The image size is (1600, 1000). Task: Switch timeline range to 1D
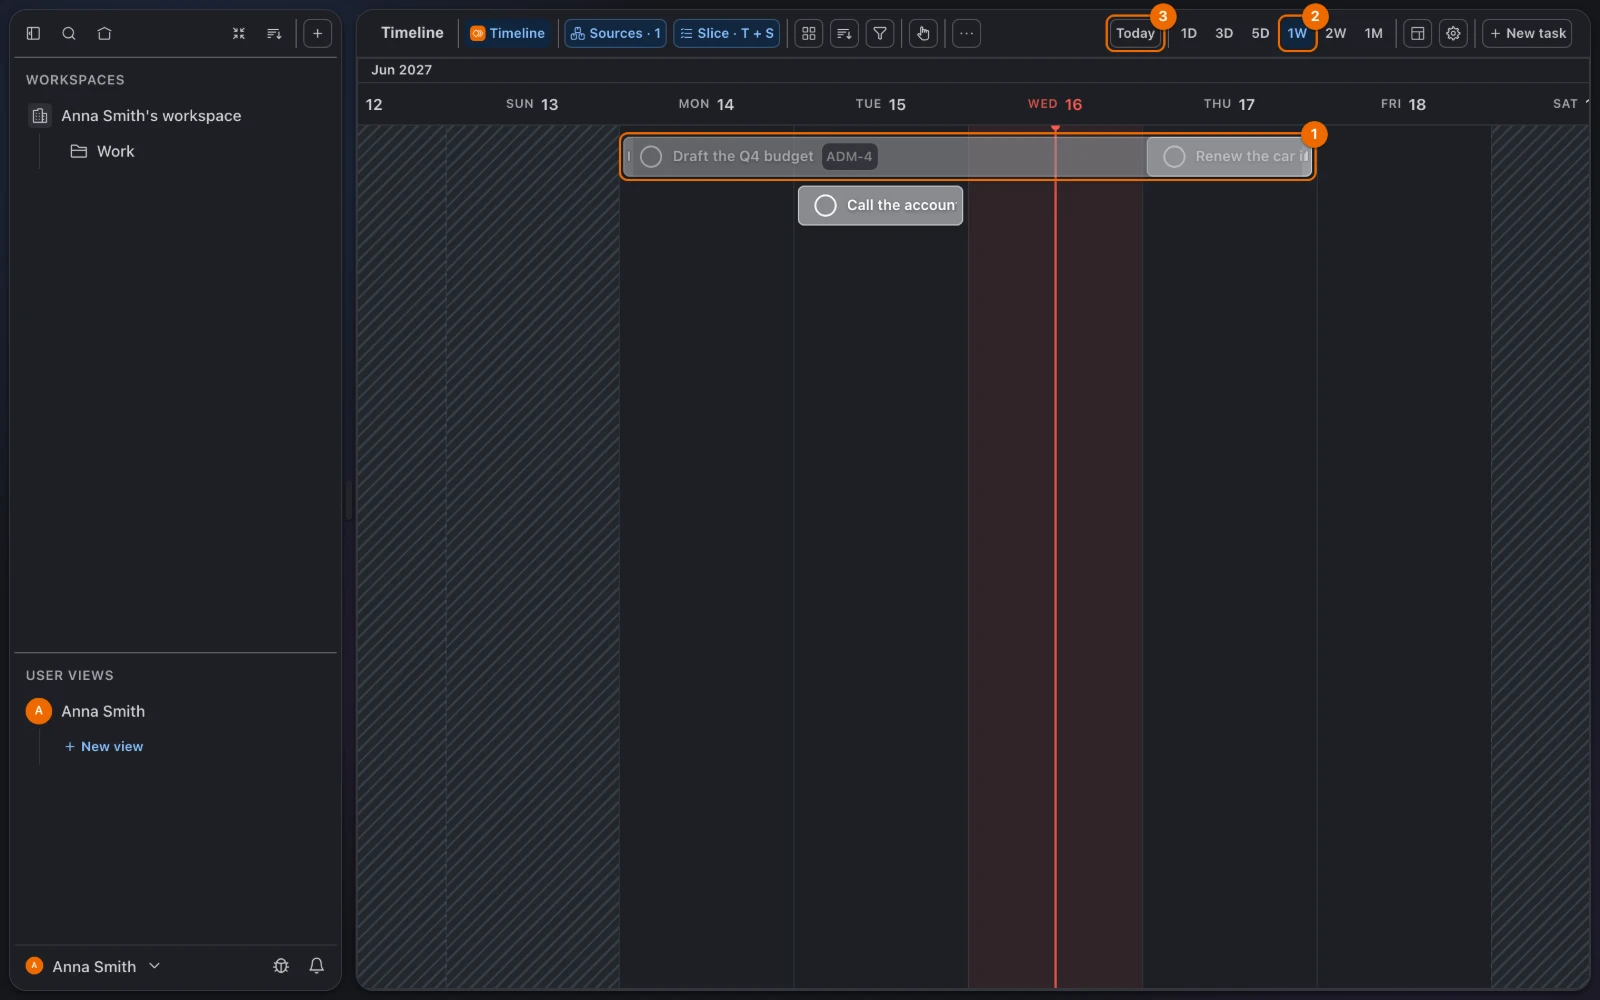(1188, 33)
